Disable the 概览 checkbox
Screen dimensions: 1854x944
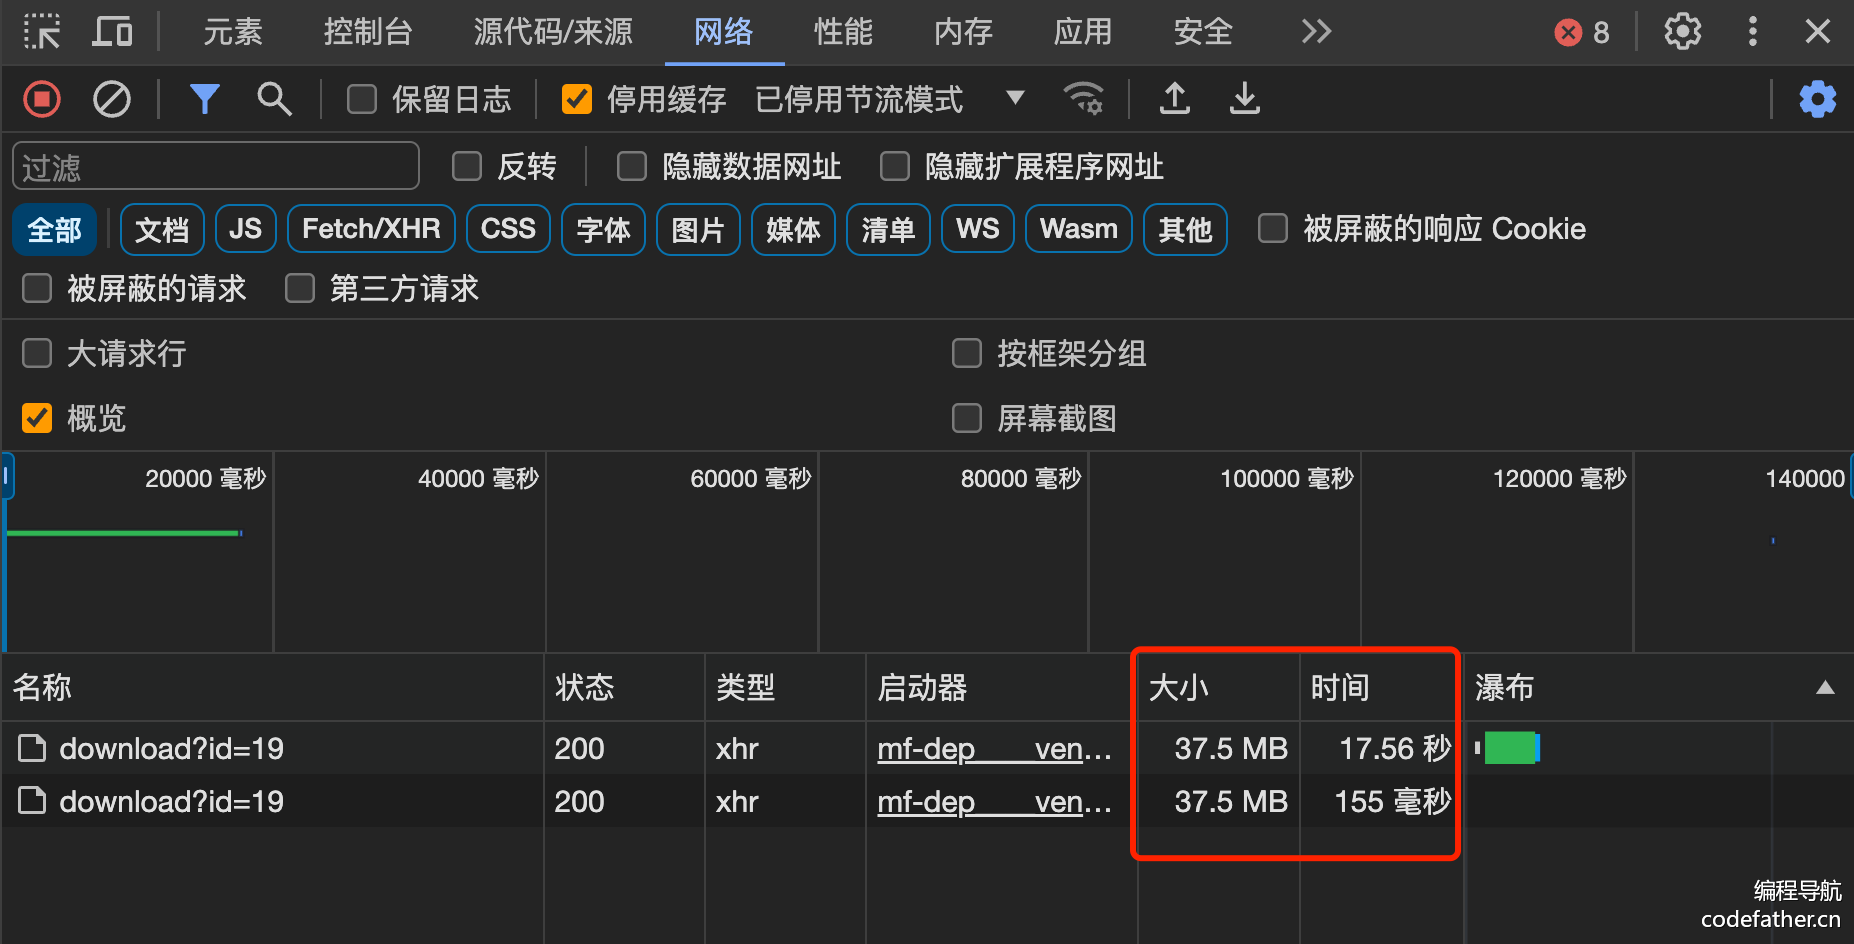(37, 418)
